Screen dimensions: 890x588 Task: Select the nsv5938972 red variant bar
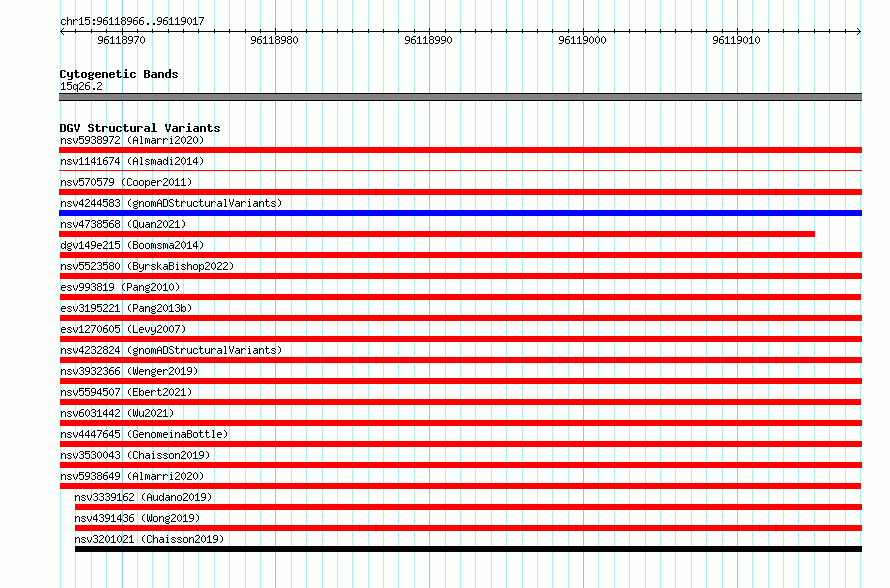pos(460,150)
